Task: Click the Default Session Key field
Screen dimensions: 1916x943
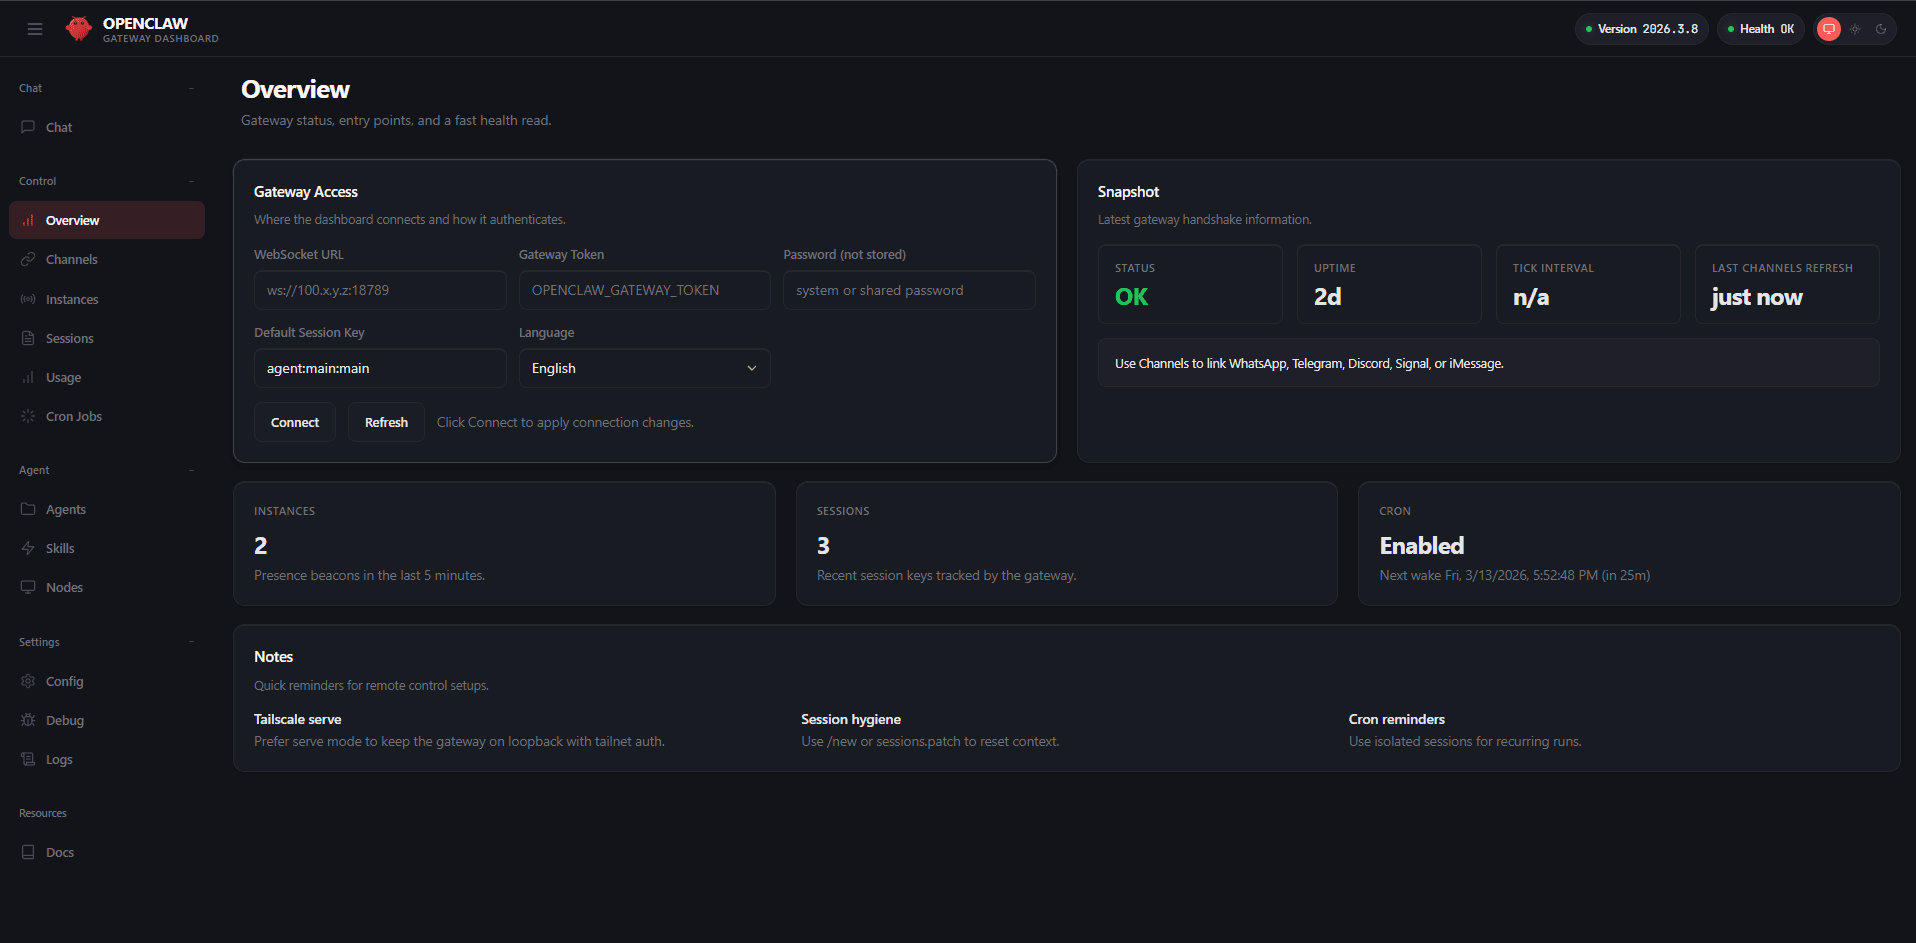Action: tap(380, 368)
